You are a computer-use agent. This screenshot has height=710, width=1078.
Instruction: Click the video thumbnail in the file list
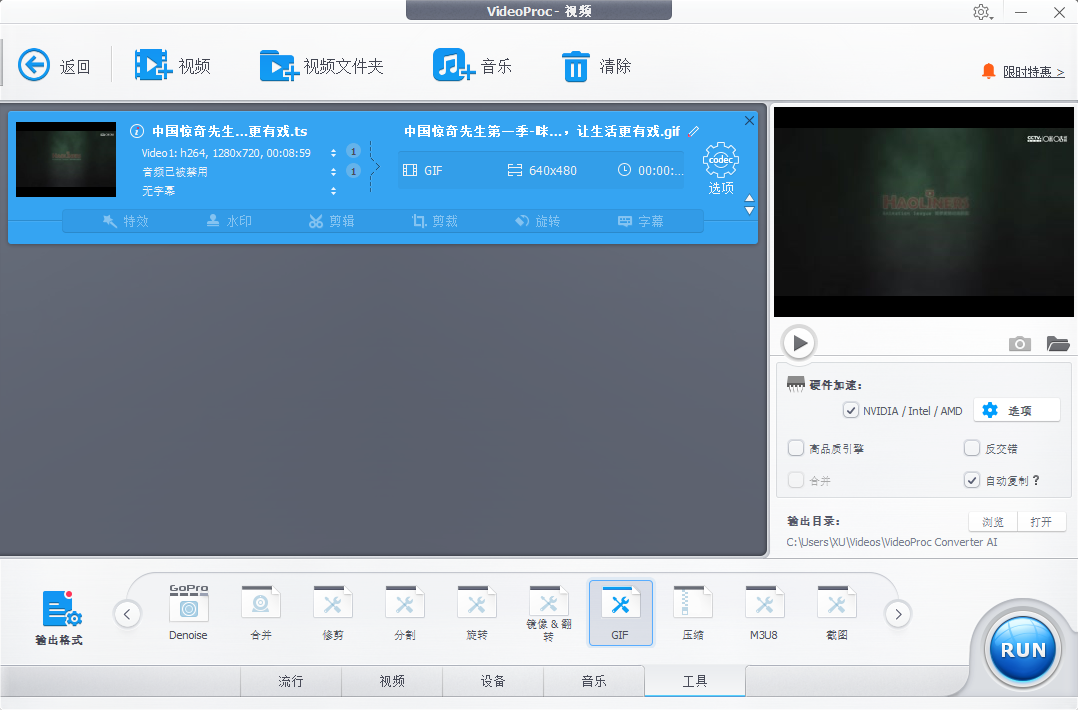65,159
